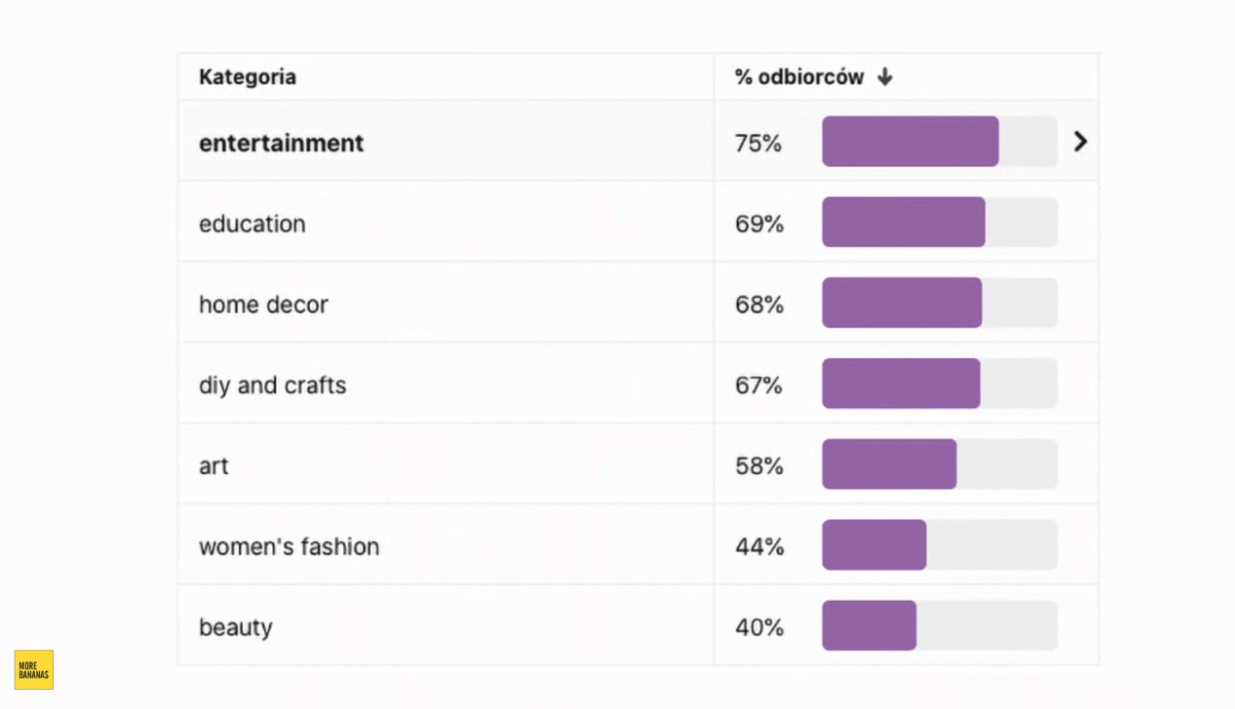The width and height of the screenshot is (1235, 709).
Task: Click the Kategoria column header
Action: pos(247,77)
